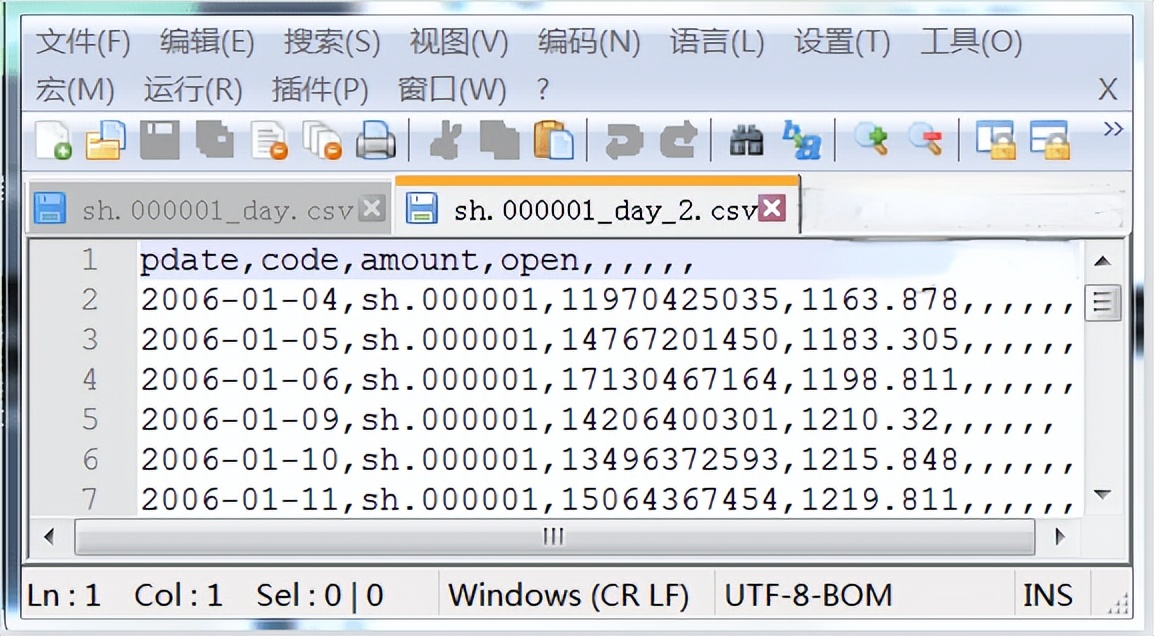1154x636 pixels.
Task: Open the 运行(R) menu
Action: (193, 90)
